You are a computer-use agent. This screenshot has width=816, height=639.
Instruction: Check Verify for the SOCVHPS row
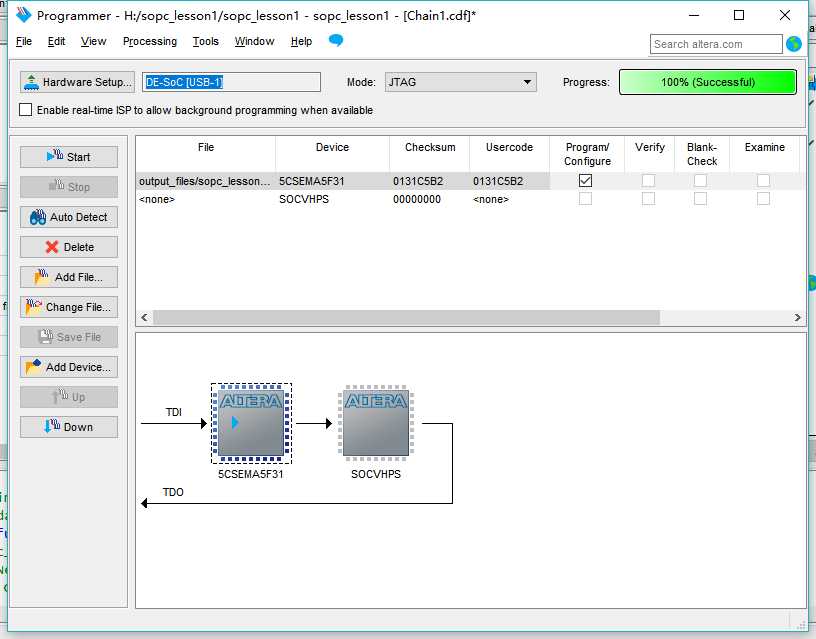pos(648,199)
